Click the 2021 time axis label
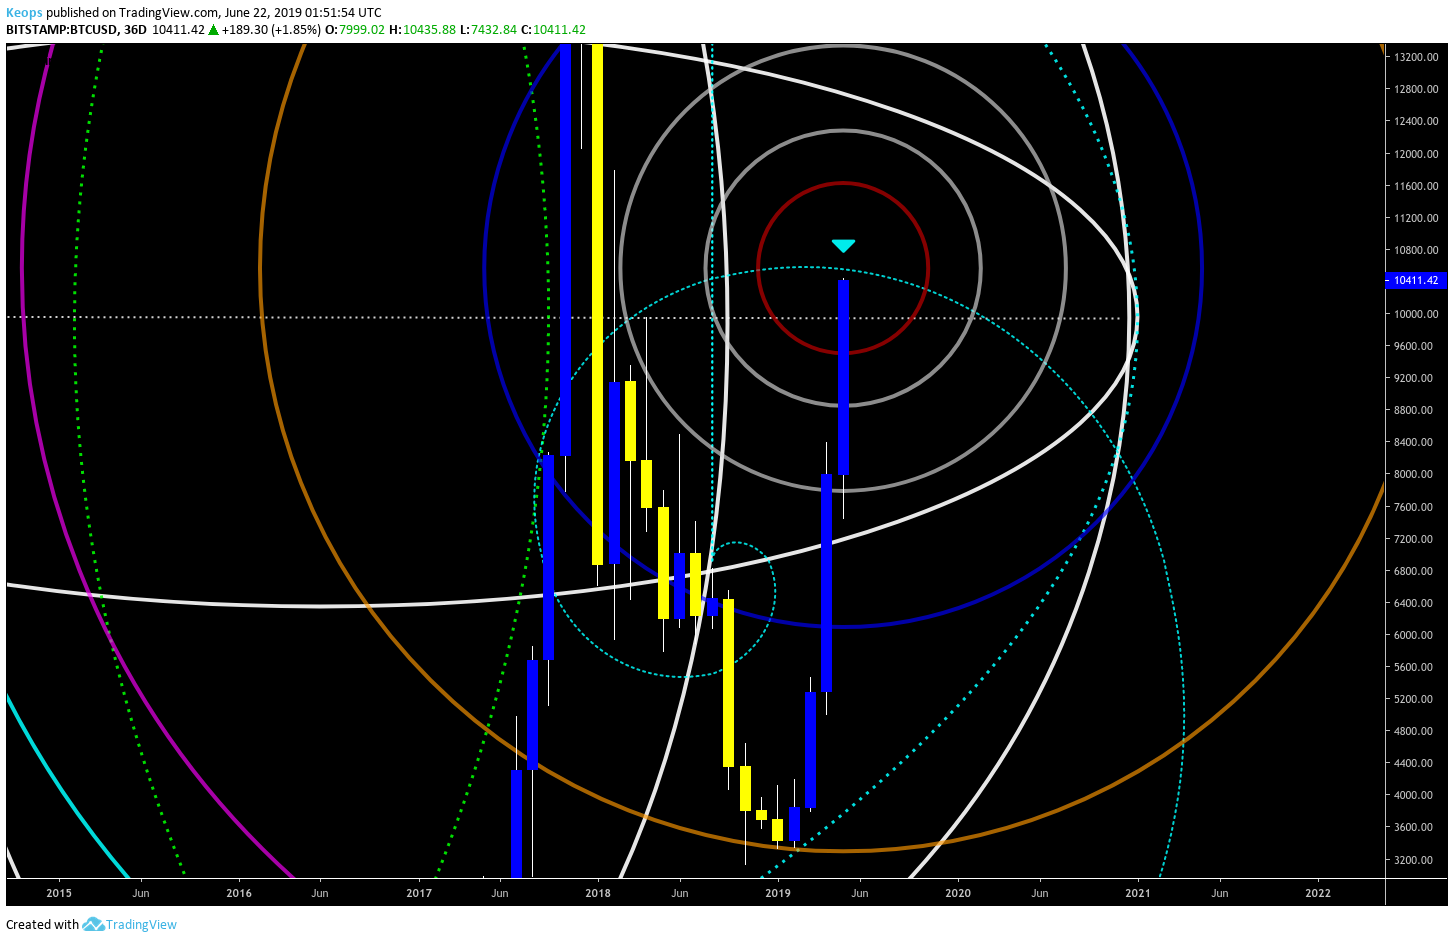1454x942 pixels. [1138, 893]
